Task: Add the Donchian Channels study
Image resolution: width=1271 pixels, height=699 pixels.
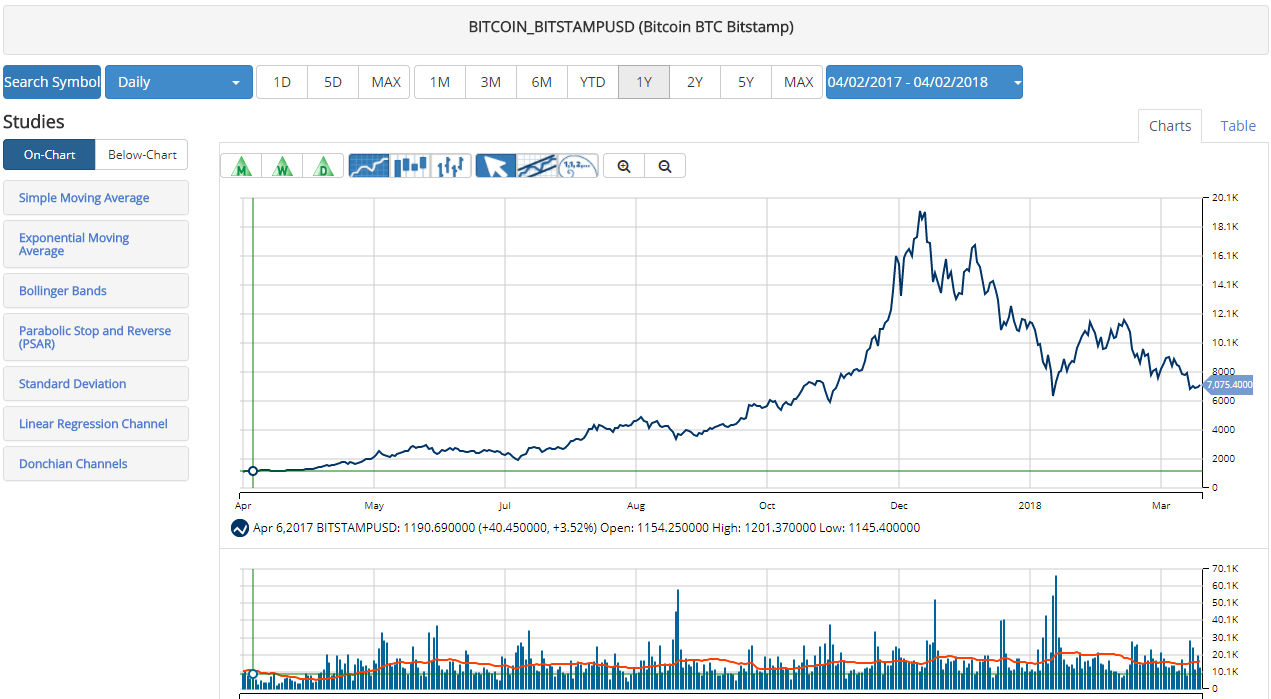Action: [96, 464]
